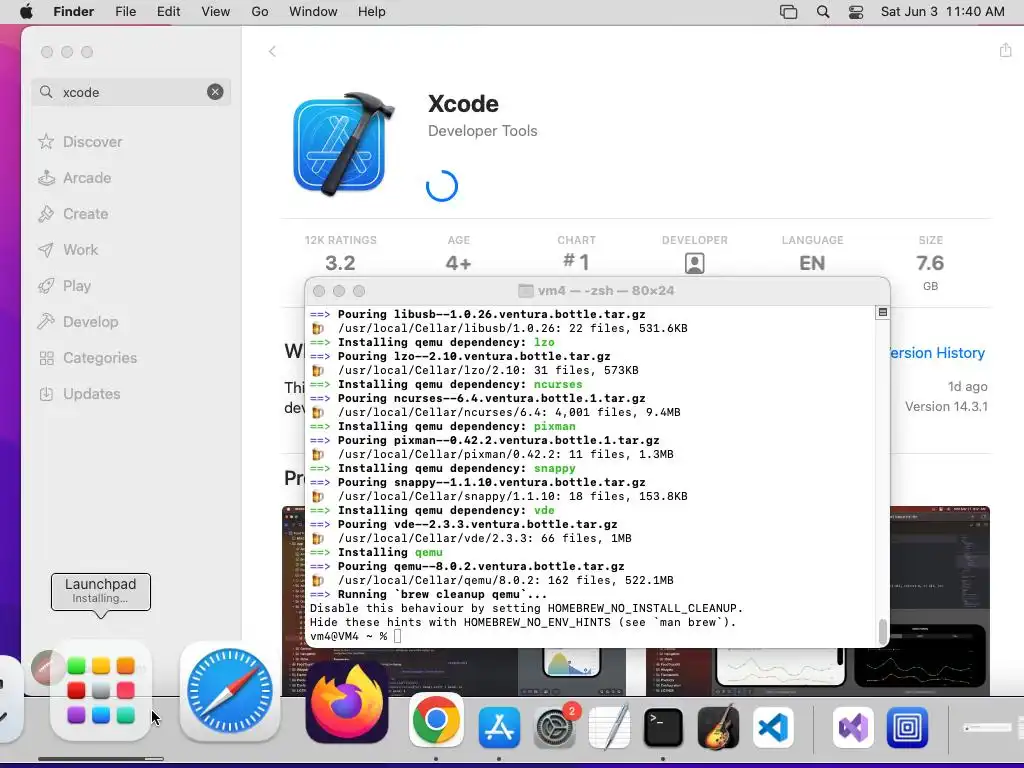
Task: Open Firefox from the Dock
Action: (x=347, y=704)
